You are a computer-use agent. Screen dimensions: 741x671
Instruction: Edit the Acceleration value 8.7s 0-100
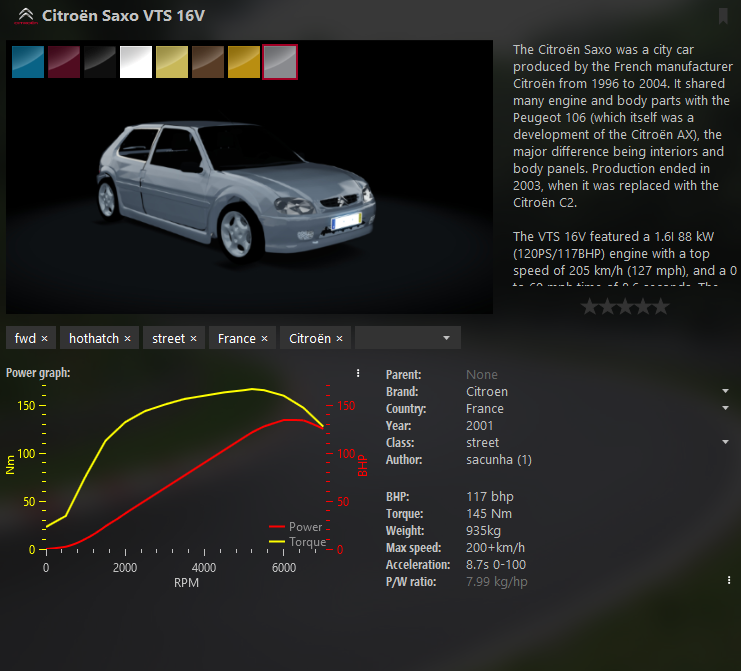[x=496, y=565]
